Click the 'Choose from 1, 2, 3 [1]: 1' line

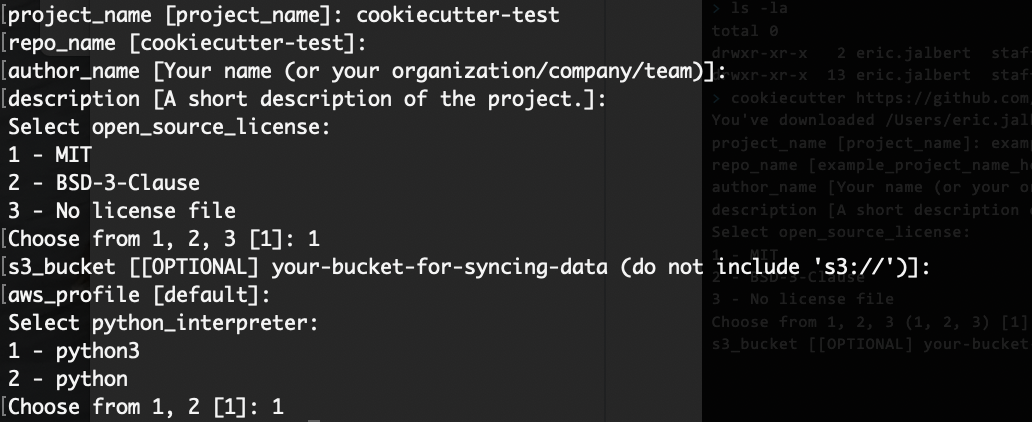point(164,239)
